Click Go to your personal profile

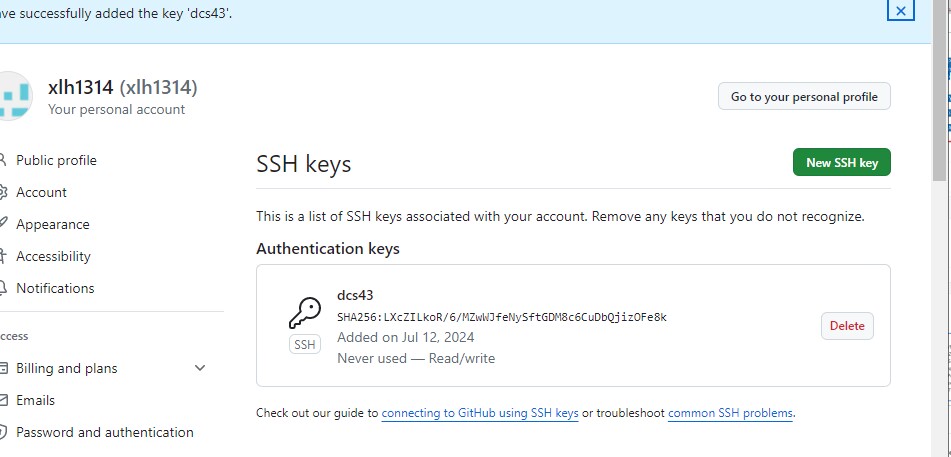(x=804, y=97)
